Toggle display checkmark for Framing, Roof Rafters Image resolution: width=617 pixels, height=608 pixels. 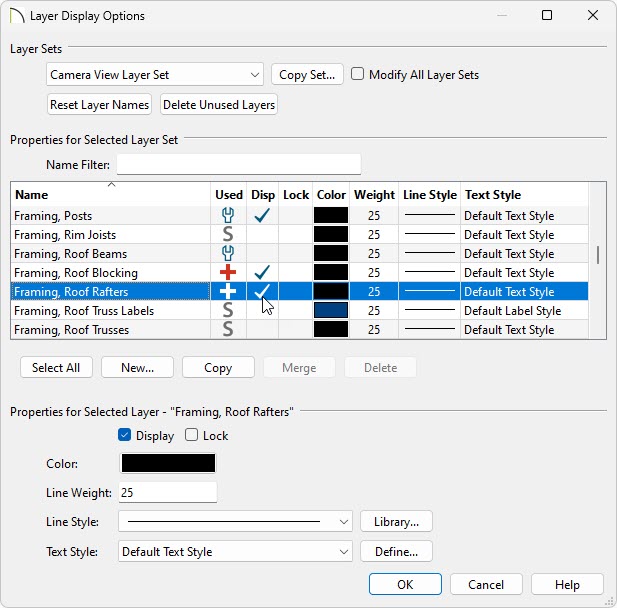tap(262, 291)
